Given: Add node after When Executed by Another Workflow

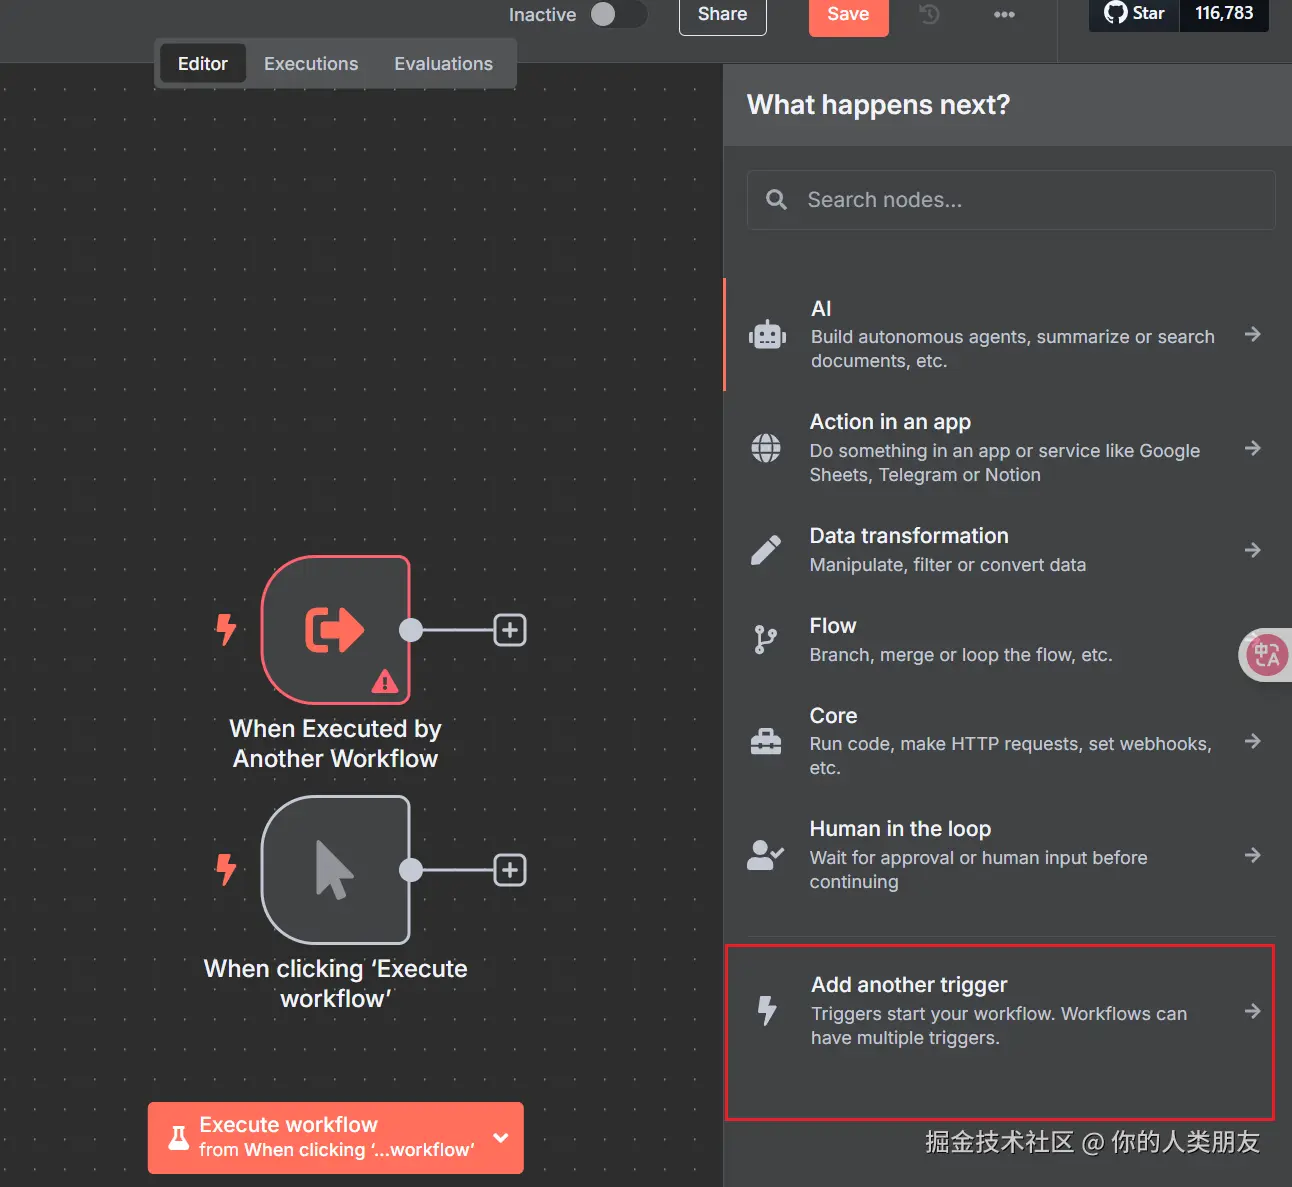Looking at the screenshot, I should point(510,630).
